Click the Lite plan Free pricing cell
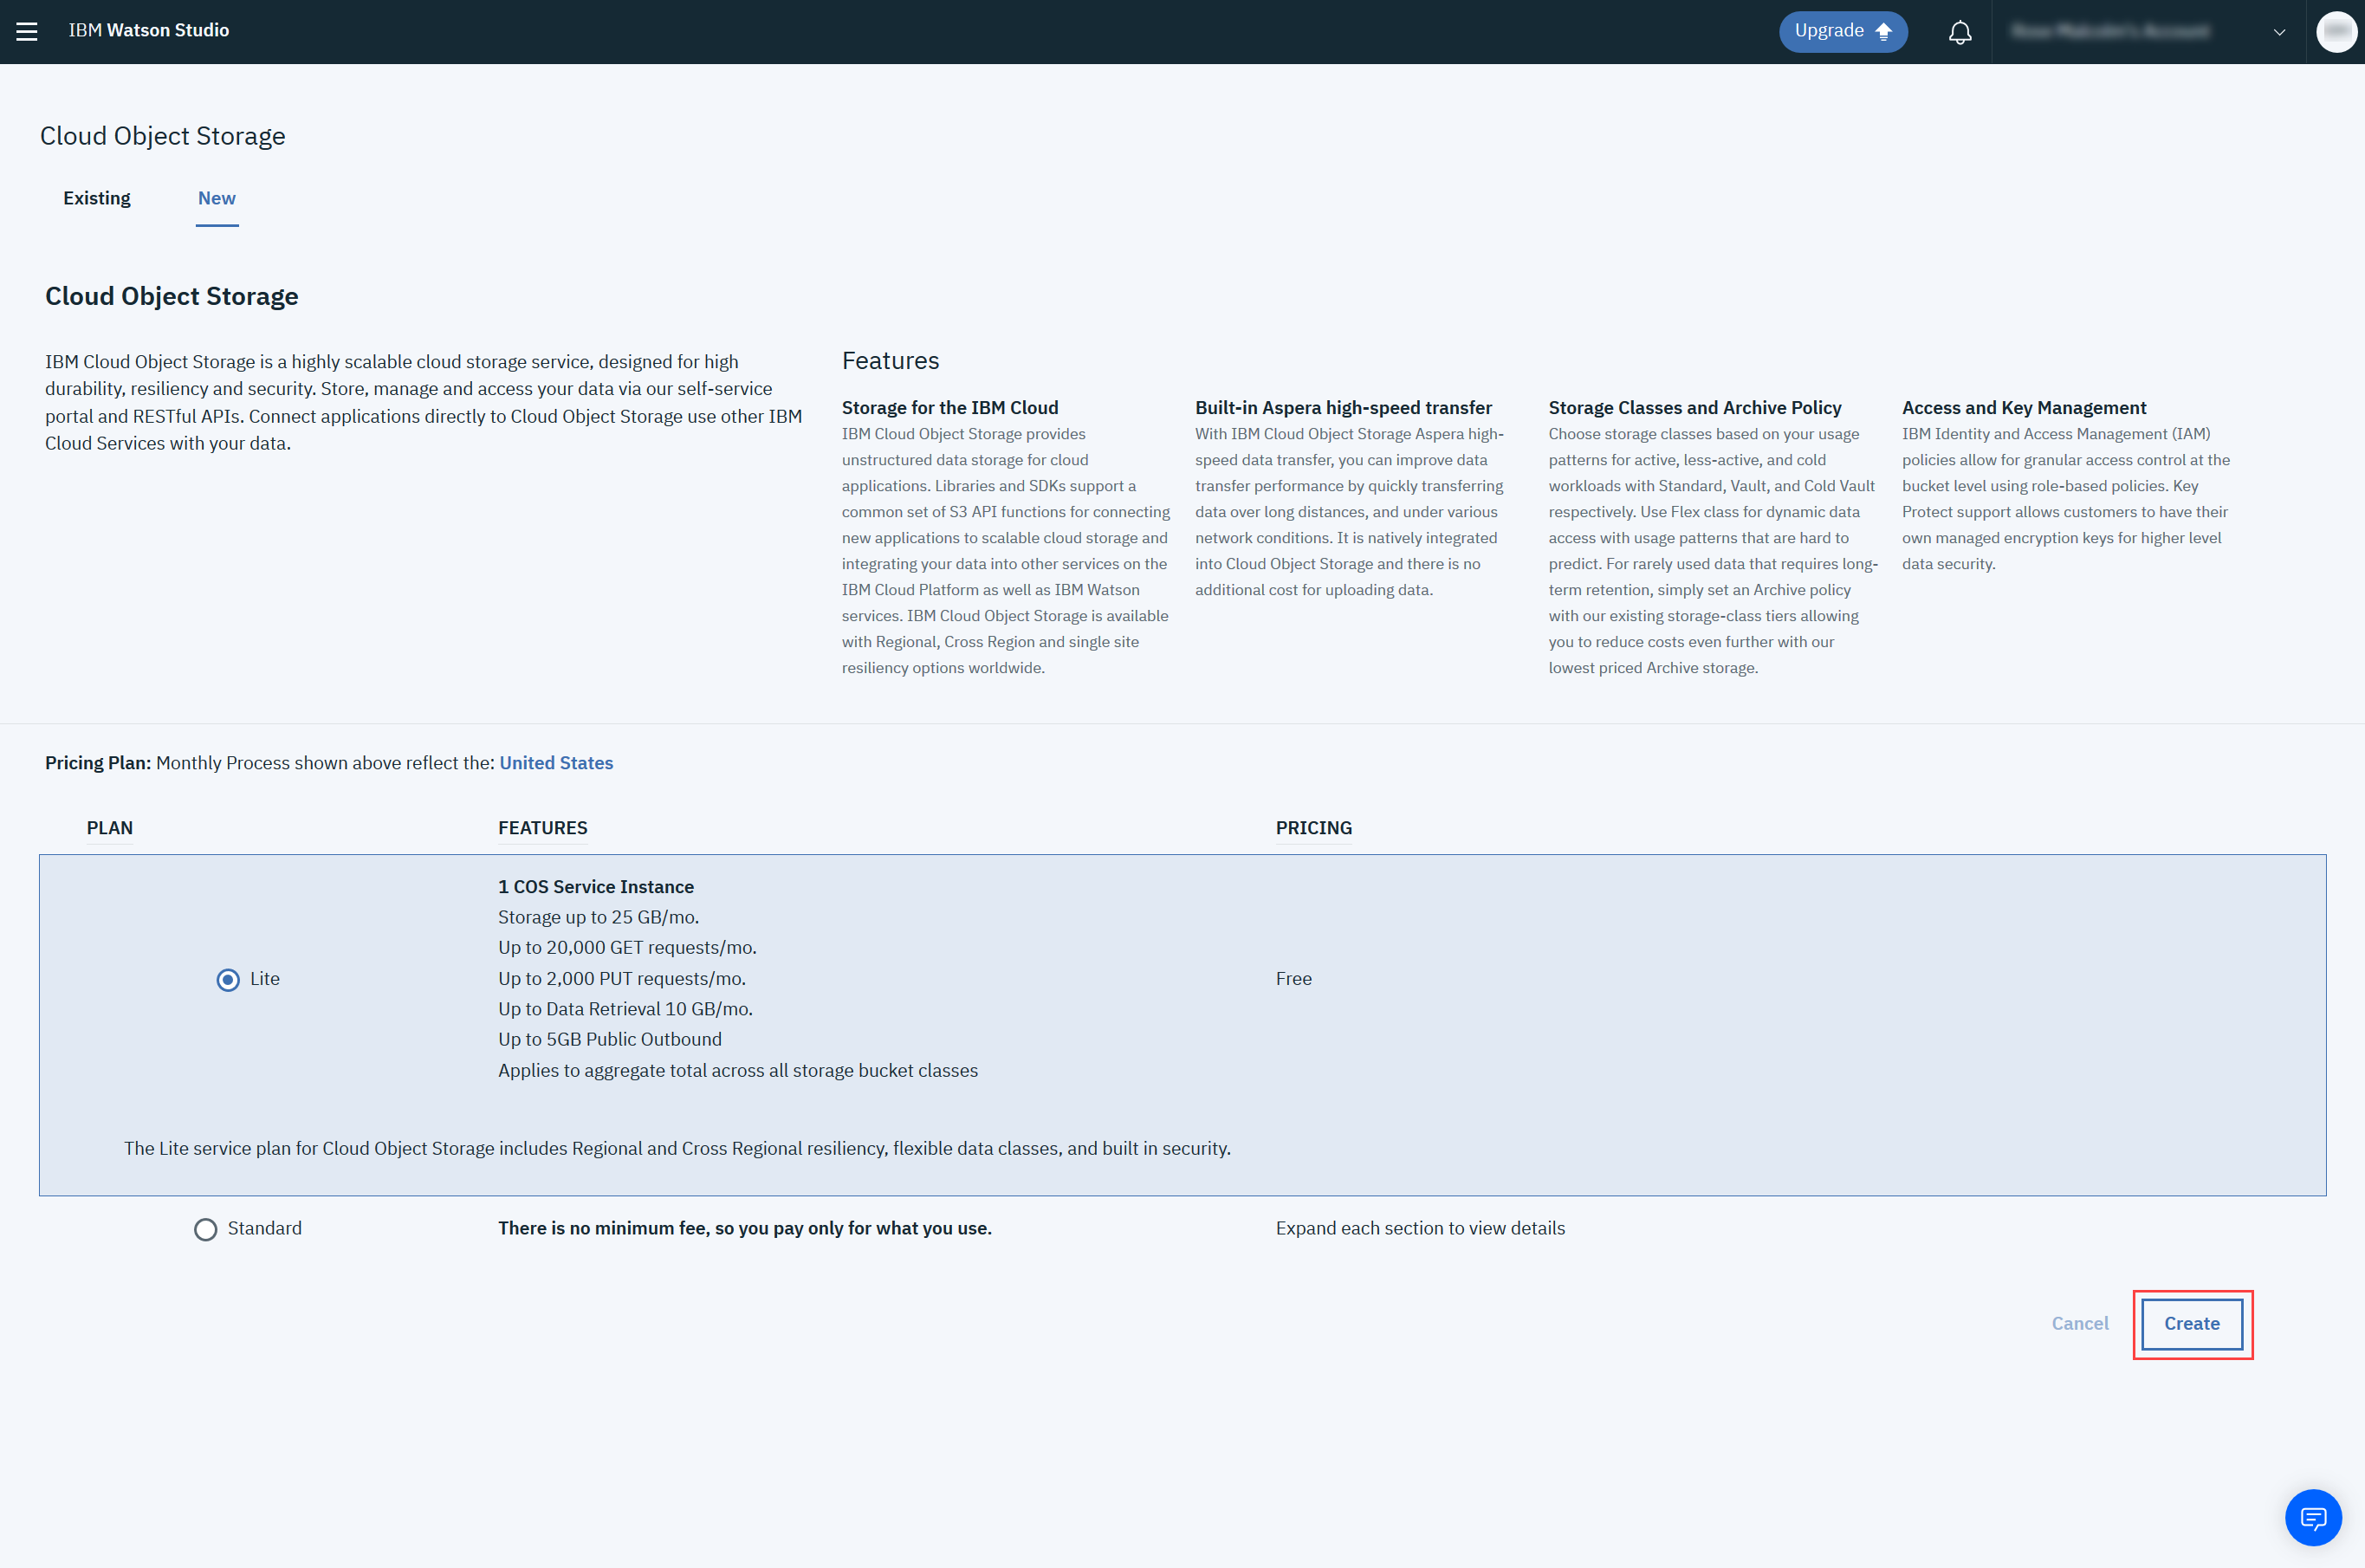This screenshot has width=2365, height=1568. click(x=1293, y=979)
